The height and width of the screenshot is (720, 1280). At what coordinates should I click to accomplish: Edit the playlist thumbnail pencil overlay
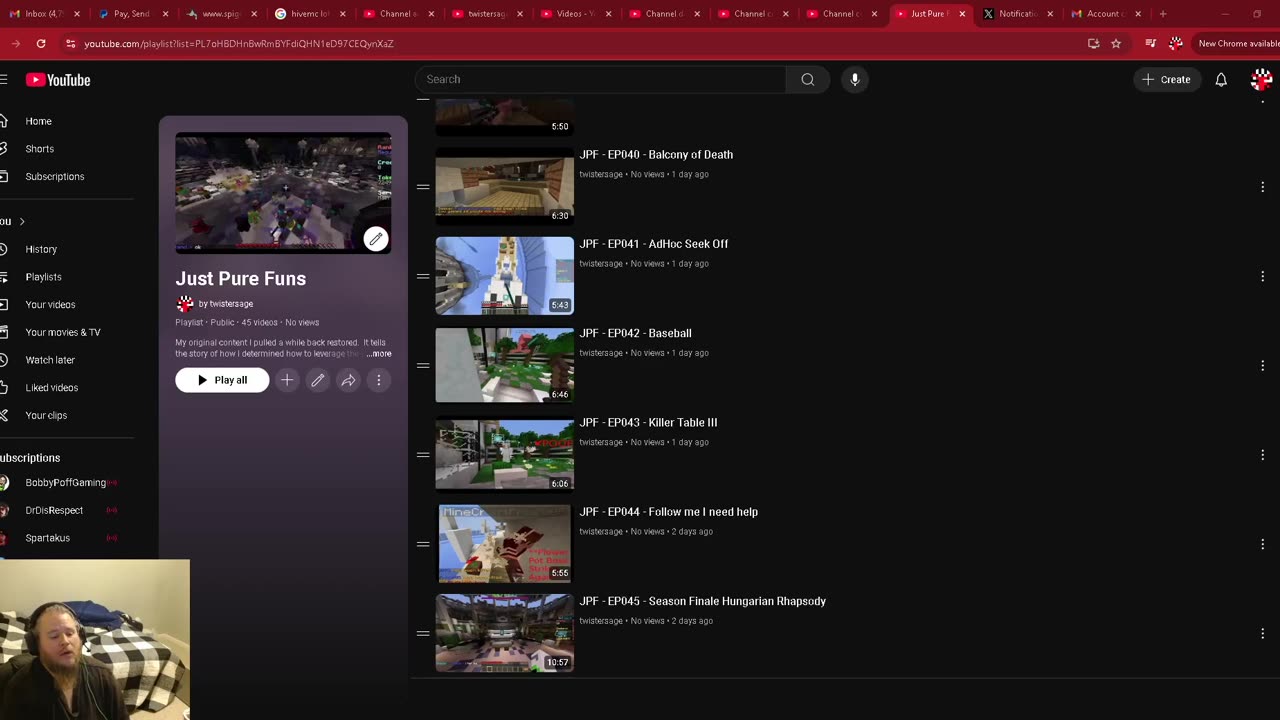[375, 238]
